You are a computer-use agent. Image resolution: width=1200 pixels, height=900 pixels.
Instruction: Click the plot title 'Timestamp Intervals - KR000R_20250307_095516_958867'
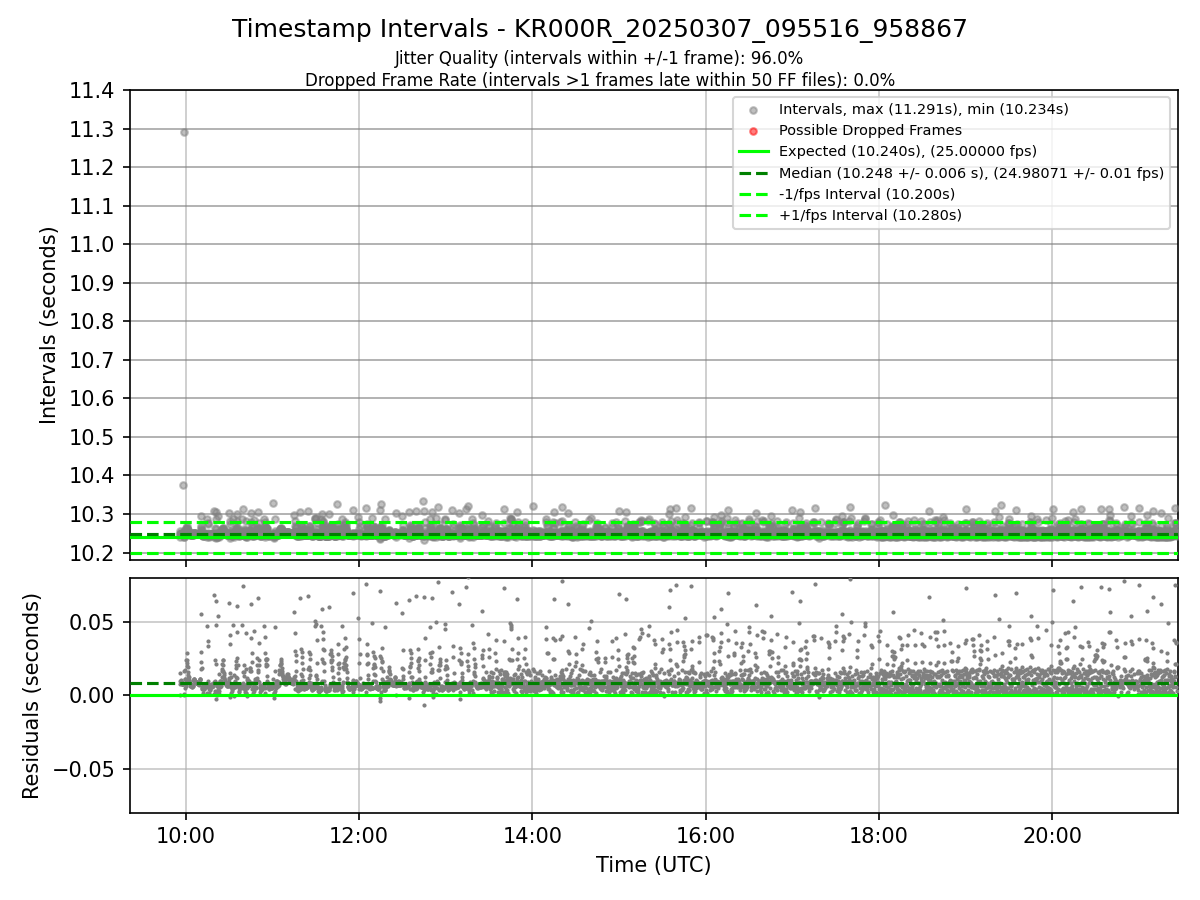click(x=599, y=29)
